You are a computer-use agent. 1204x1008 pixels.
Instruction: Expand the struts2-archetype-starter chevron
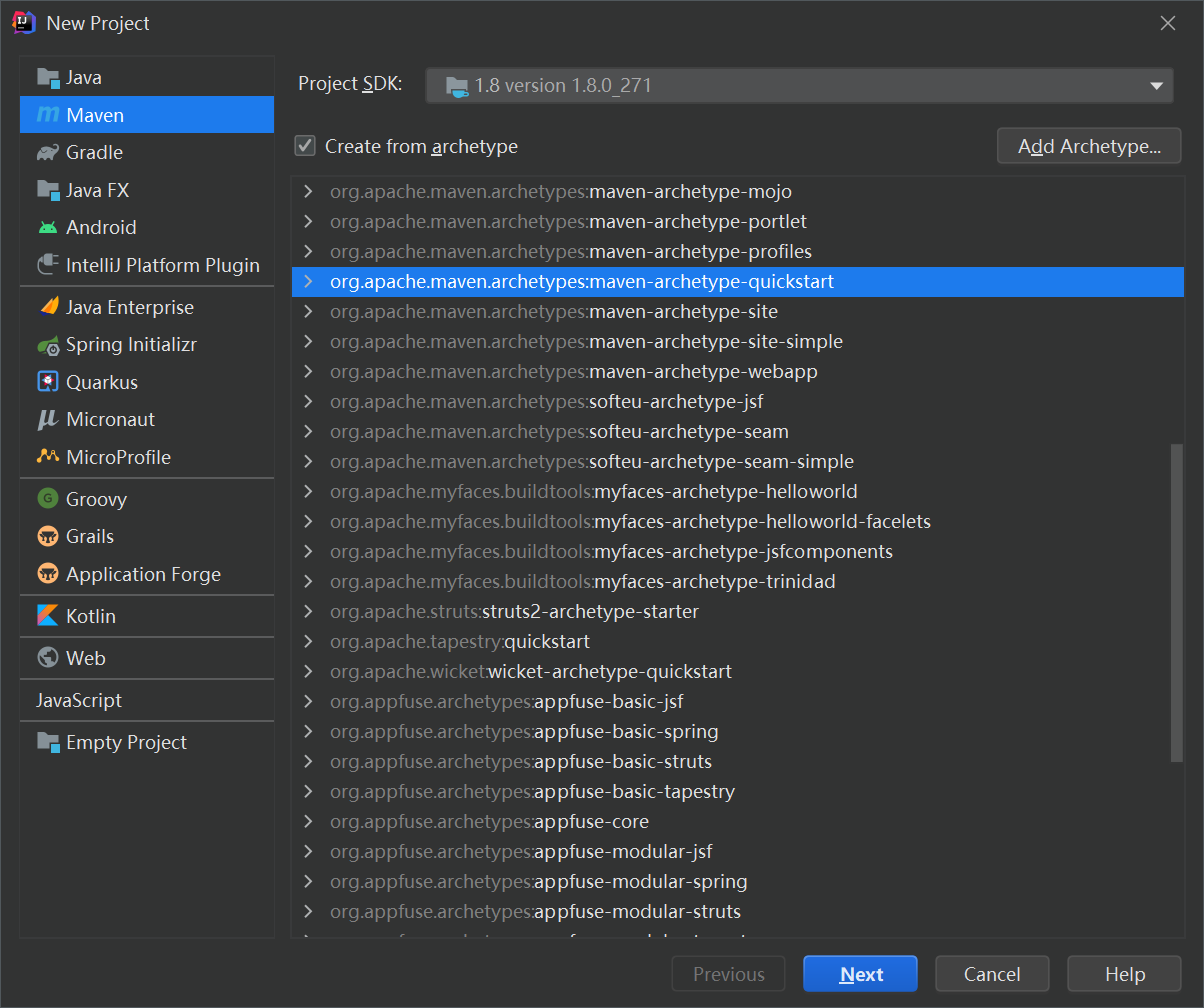[x=308, y=612]
